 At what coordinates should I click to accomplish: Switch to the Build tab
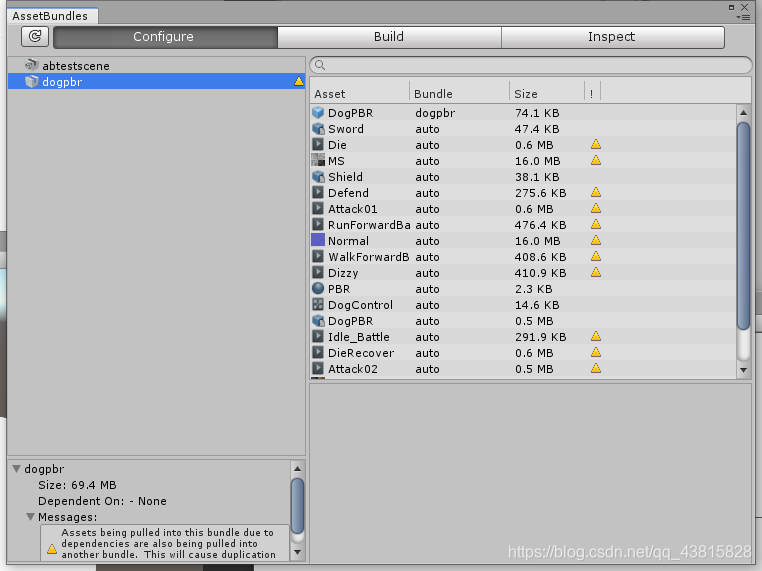pyautogui.click(x=389, y=37)
